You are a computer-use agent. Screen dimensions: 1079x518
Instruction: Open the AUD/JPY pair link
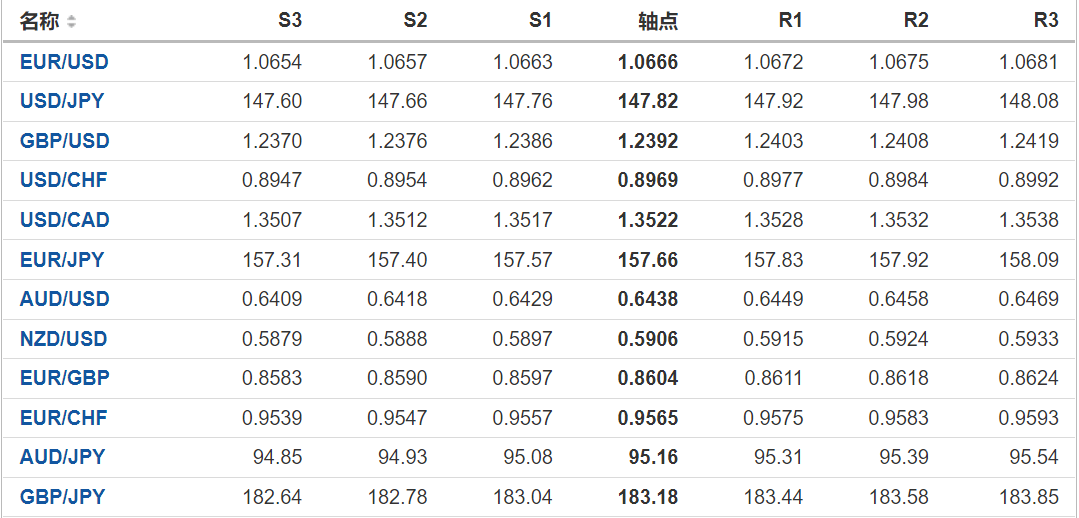[62, 457]
